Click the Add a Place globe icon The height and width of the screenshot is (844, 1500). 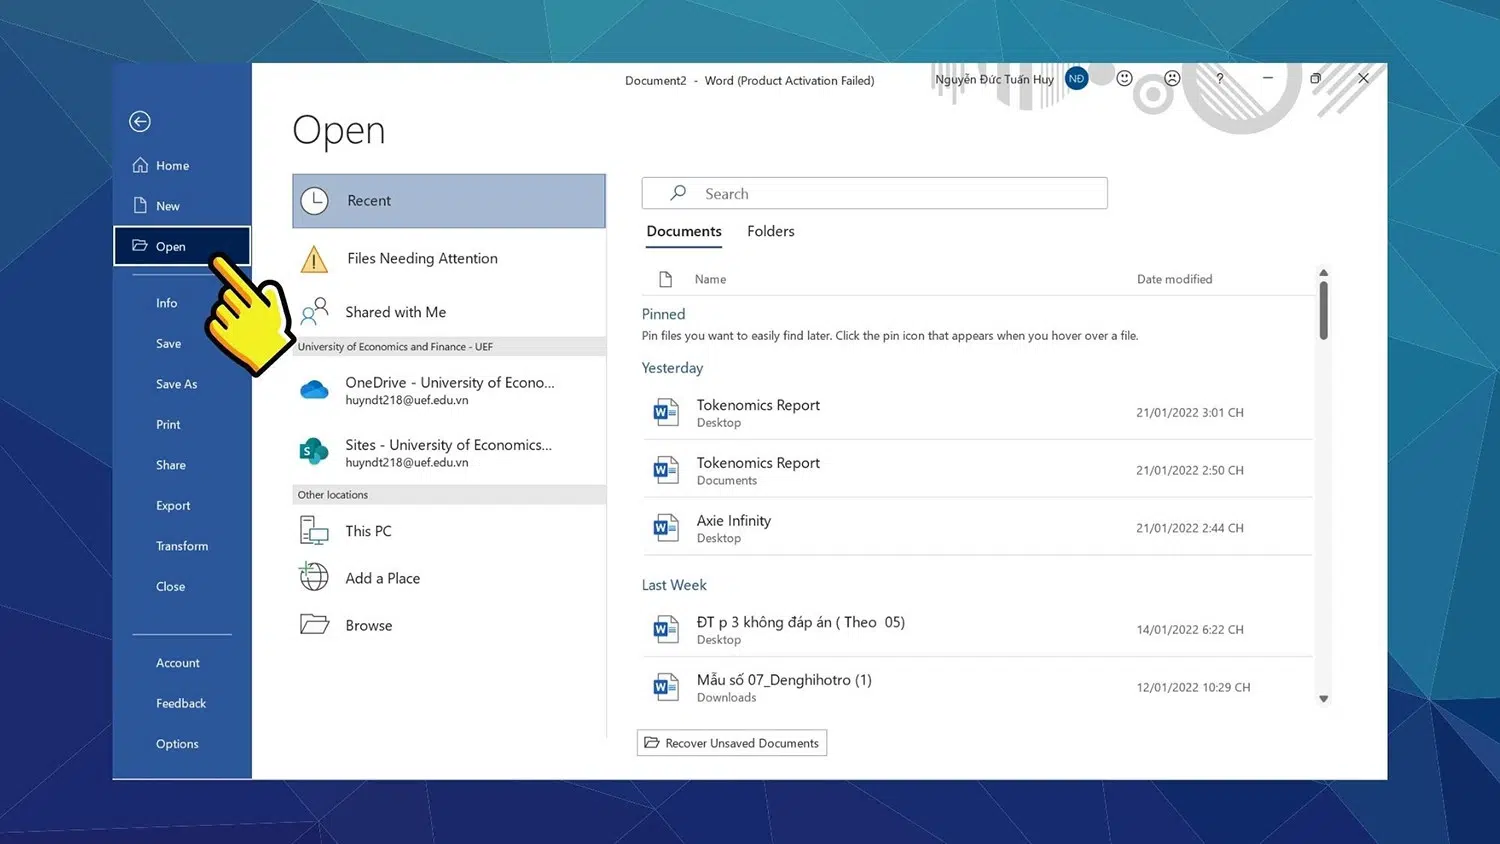pyautogui.click(x=314, y=576)
